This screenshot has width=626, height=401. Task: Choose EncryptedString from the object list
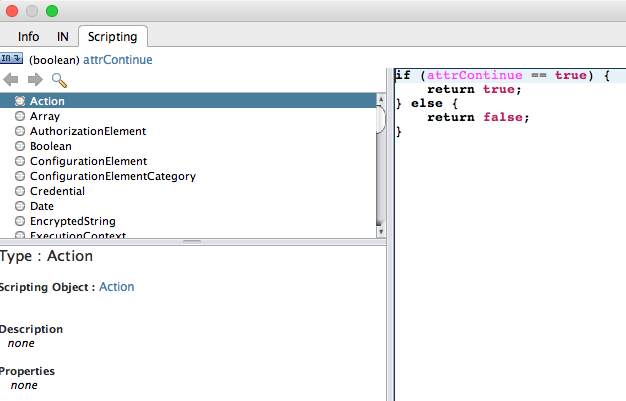click(x=72, y=221)
